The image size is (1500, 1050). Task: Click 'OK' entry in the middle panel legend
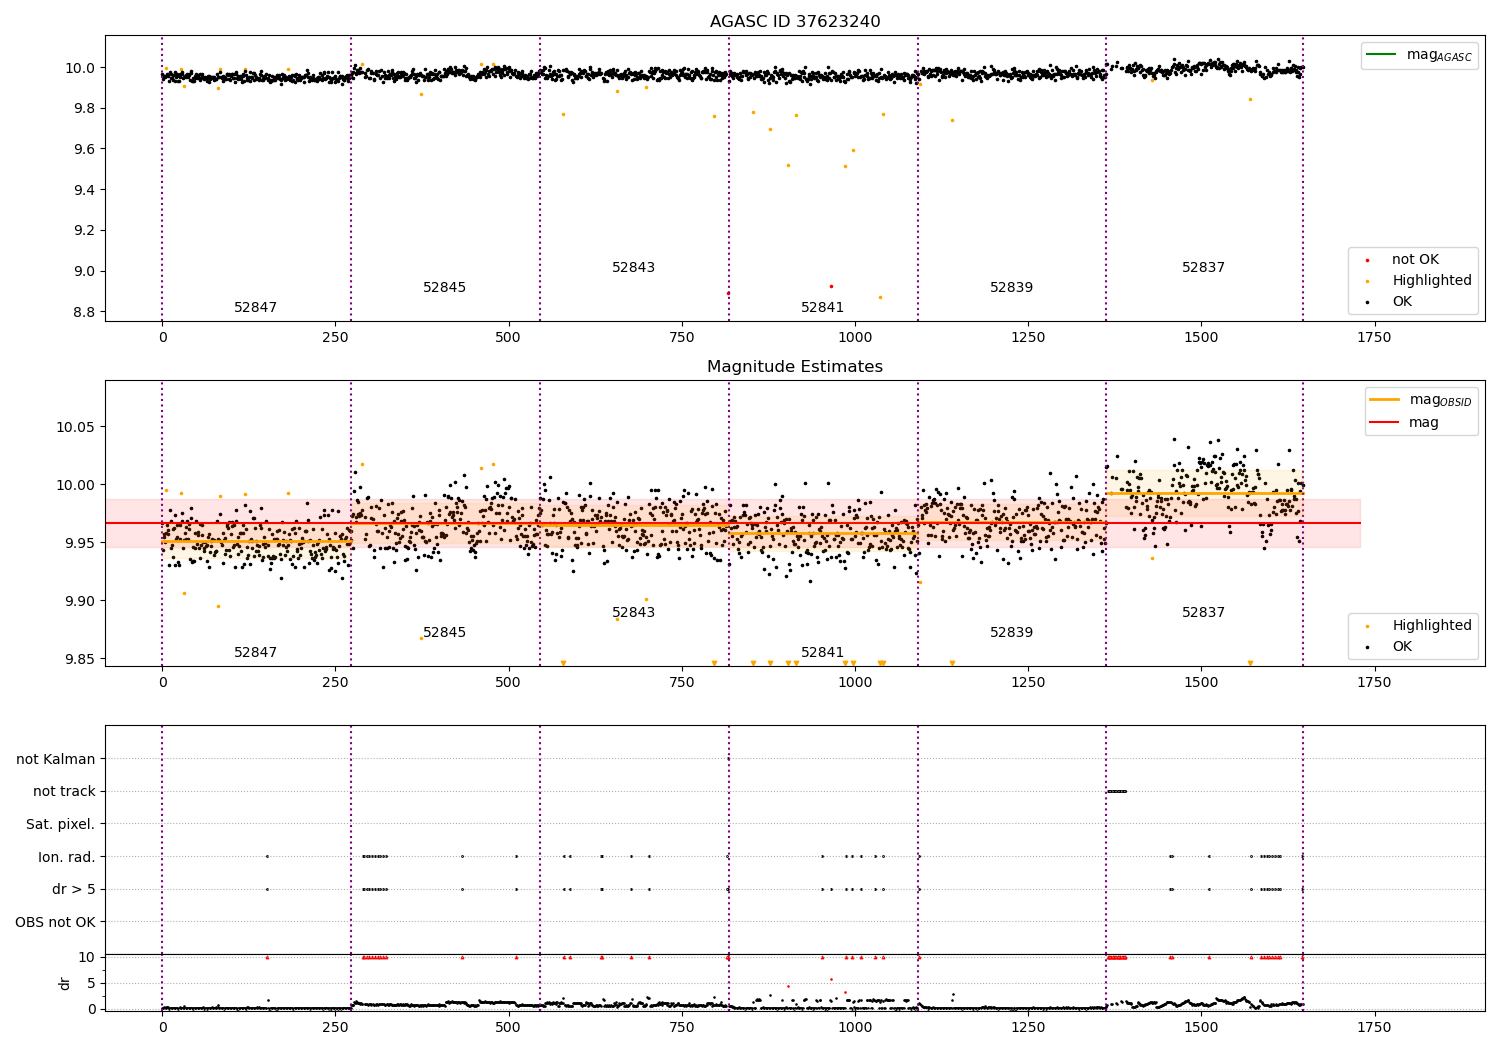click(x=1402, y=647)
